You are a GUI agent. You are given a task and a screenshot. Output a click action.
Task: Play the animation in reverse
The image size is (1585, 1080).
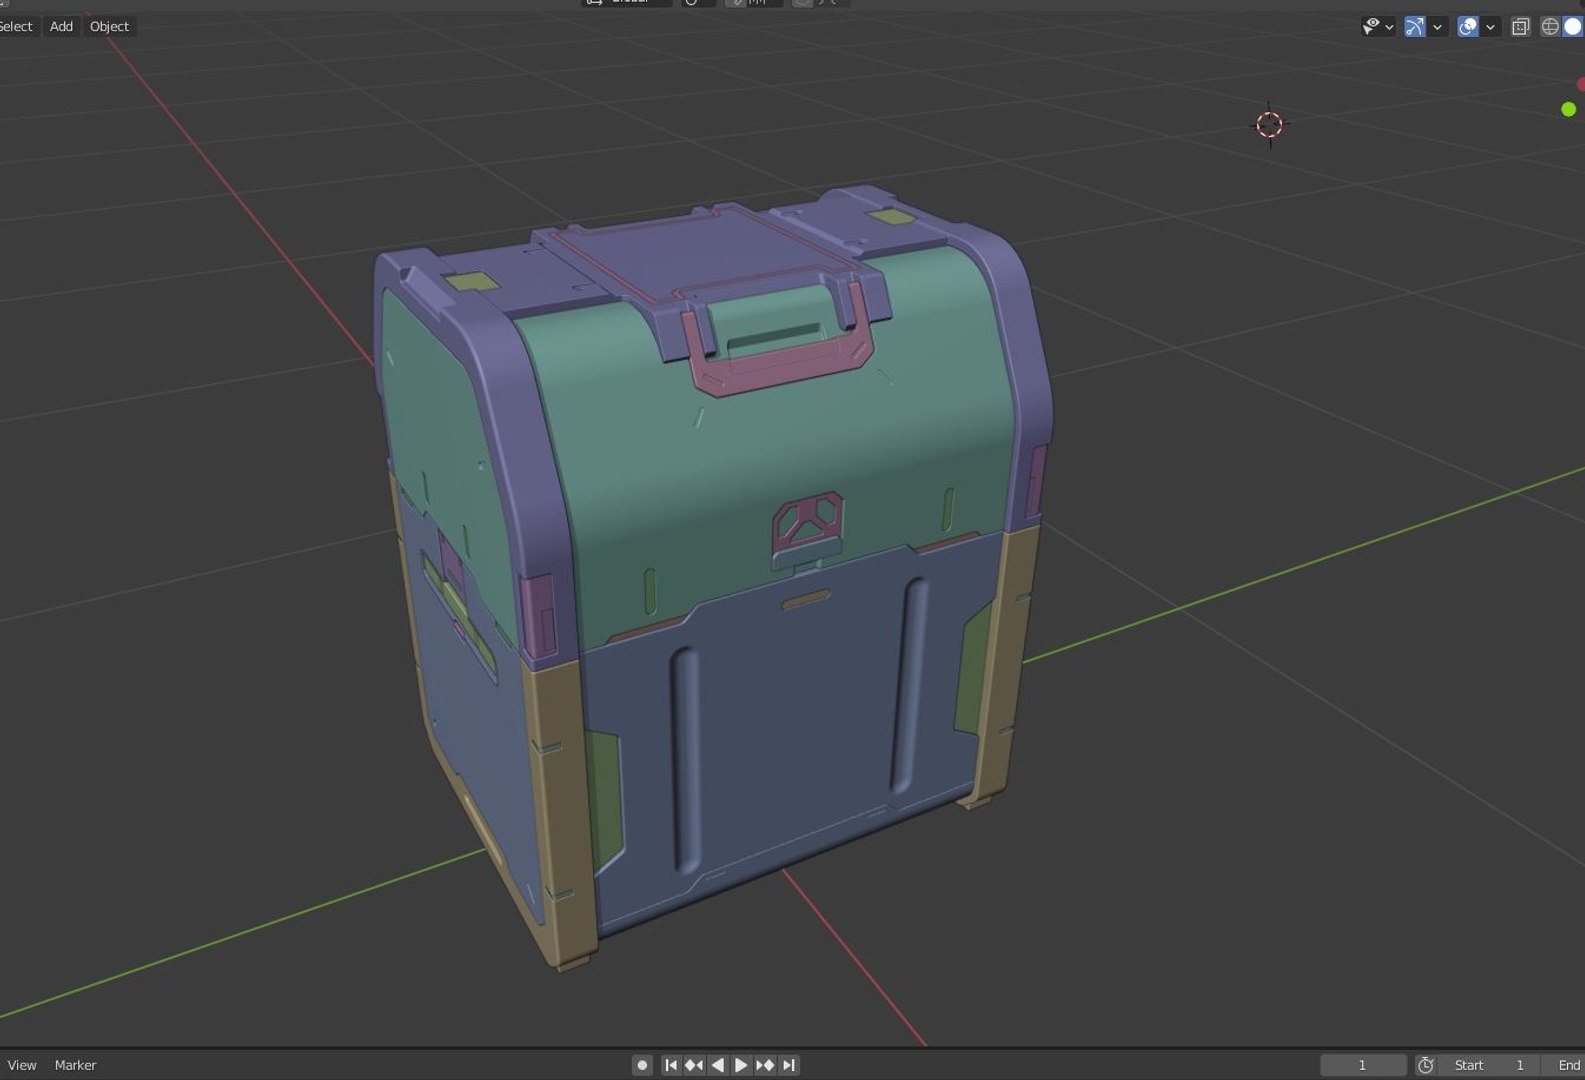(717, 1065)
